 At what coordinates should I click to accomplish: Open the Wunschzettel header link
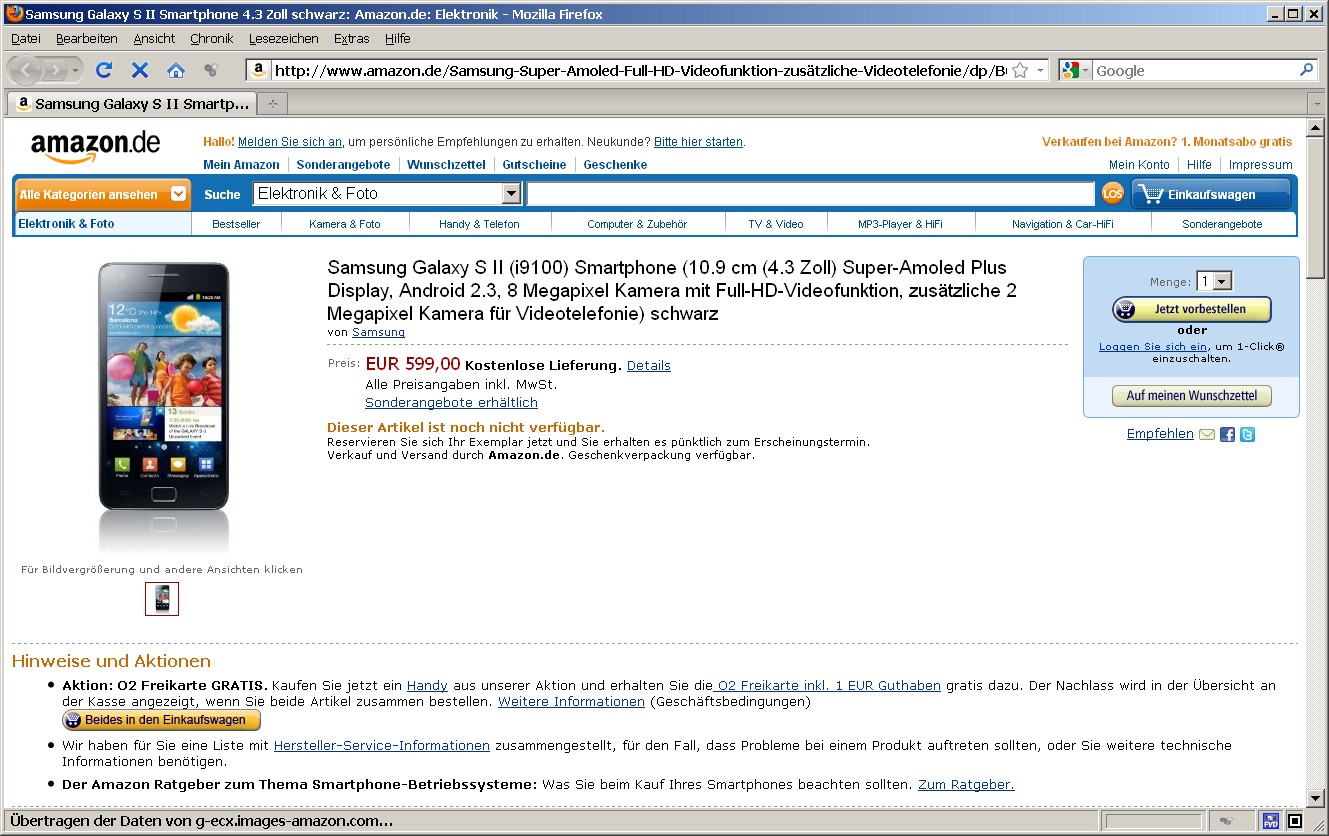click(x=446, y=165)
